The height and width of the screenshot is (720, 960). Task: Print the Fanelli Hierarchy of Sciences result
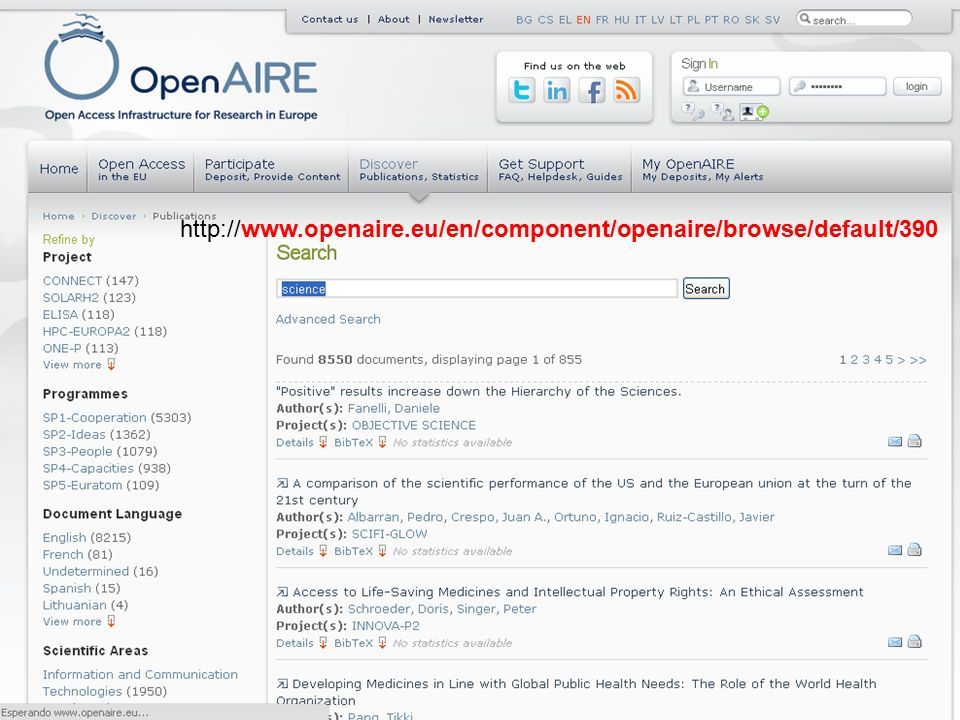[x=915, y=441]
